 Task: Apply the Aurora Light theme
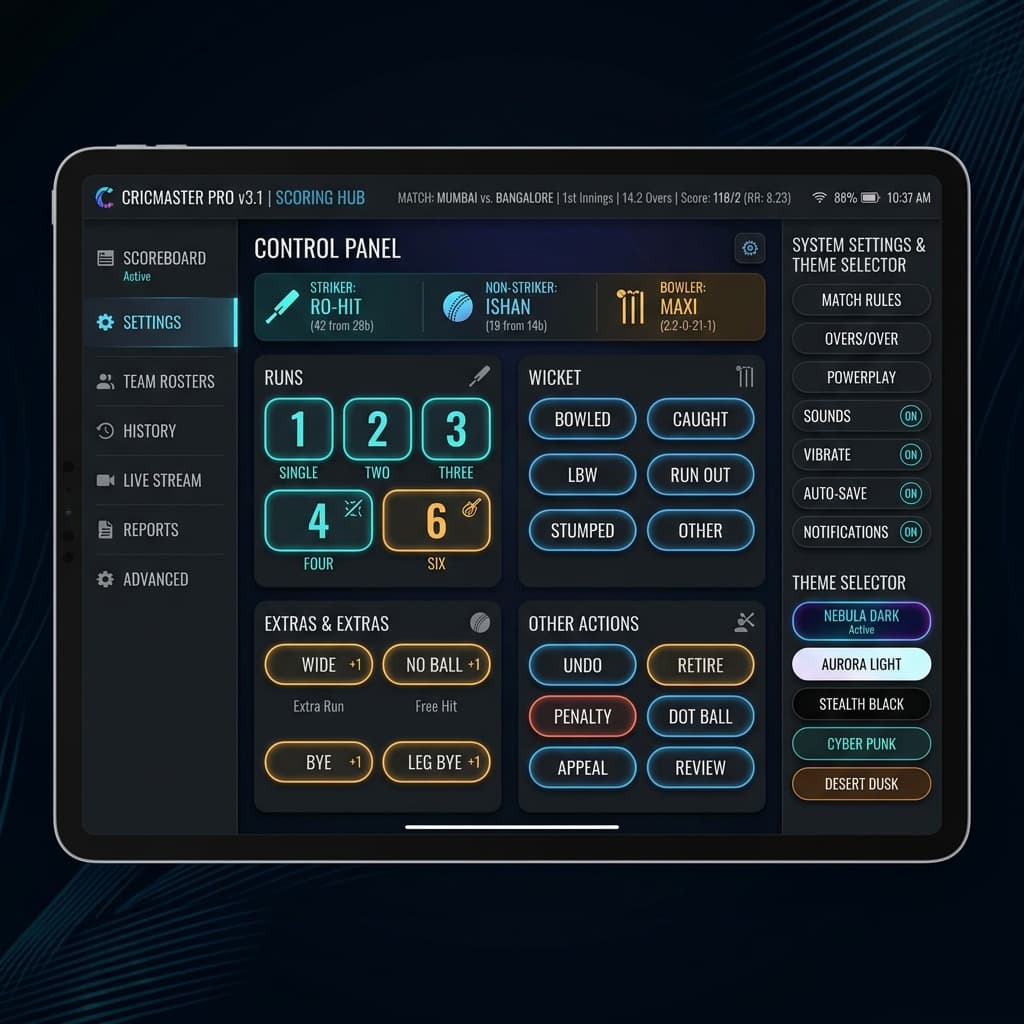pyautogui.click(x=861, y=664)
